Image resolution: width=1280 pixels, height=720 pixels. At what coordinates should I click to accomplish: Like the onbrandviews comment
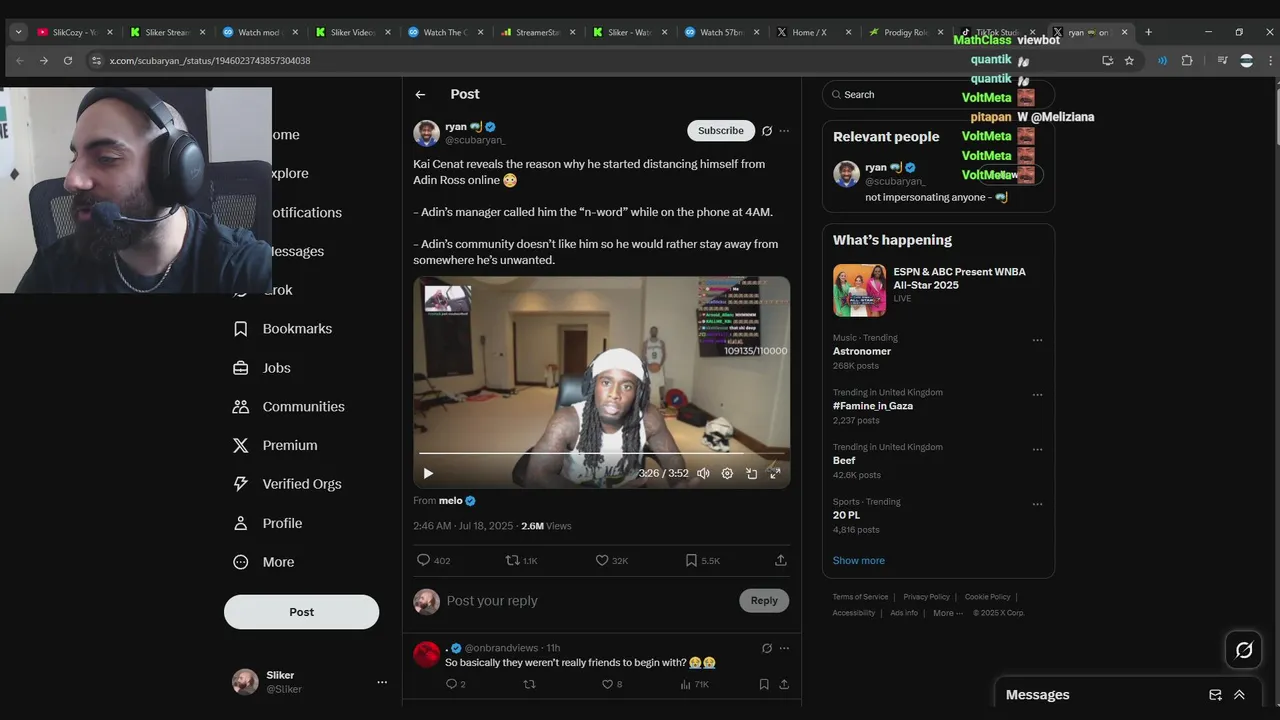[611, 684]
